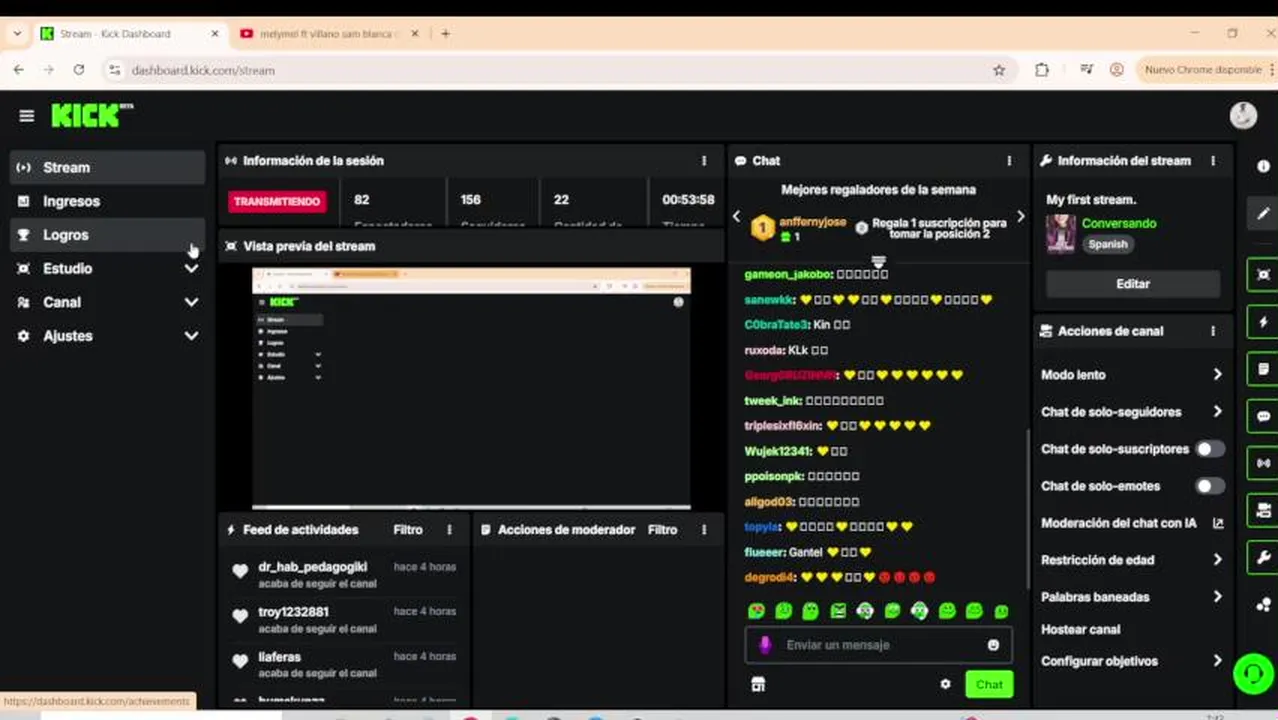Open Chrome extensions puzzle icon
Screen dimensions: 1278x720
[1042, 70]
